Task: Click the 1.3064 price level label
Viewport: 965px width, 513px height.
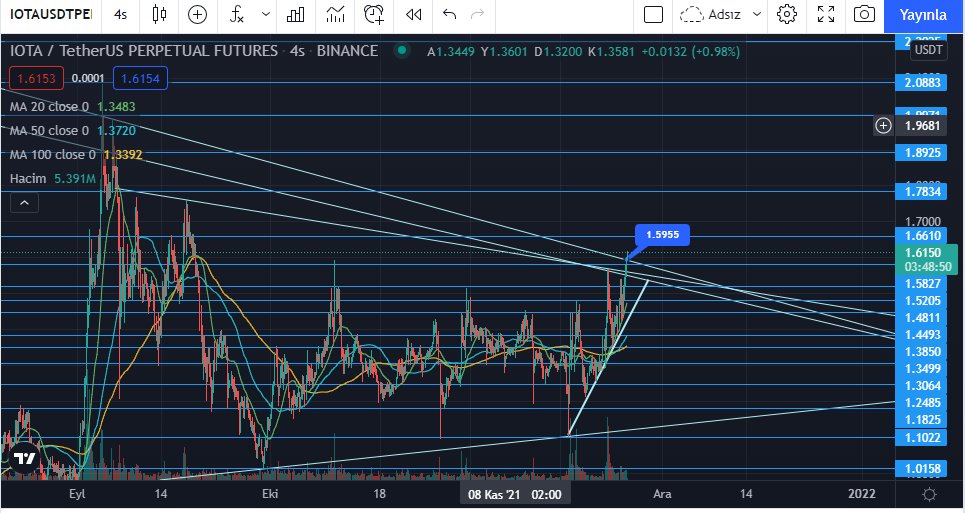Action: (x=922, y=386)
